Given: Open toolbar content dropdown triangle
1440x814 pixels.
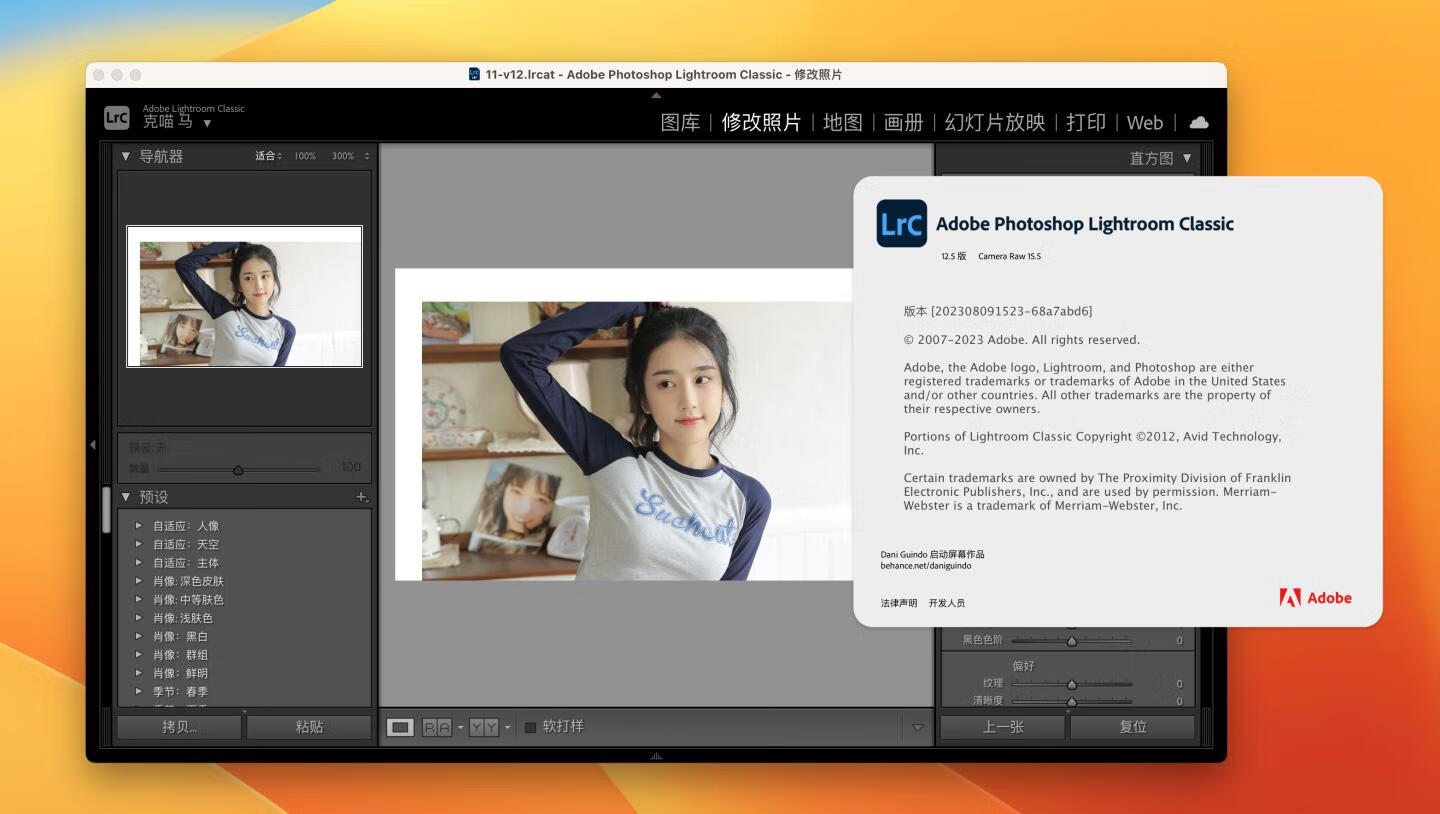Looking at the screenshot, I should click(917, 727).
